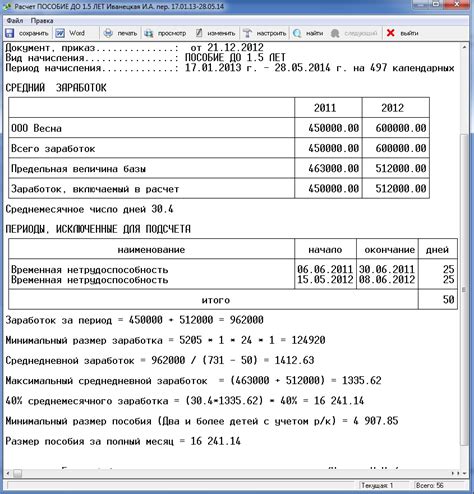The height and width of the screenshot is (494, 474).
Task: Click the Всего заработок row label
Action: 53,149
